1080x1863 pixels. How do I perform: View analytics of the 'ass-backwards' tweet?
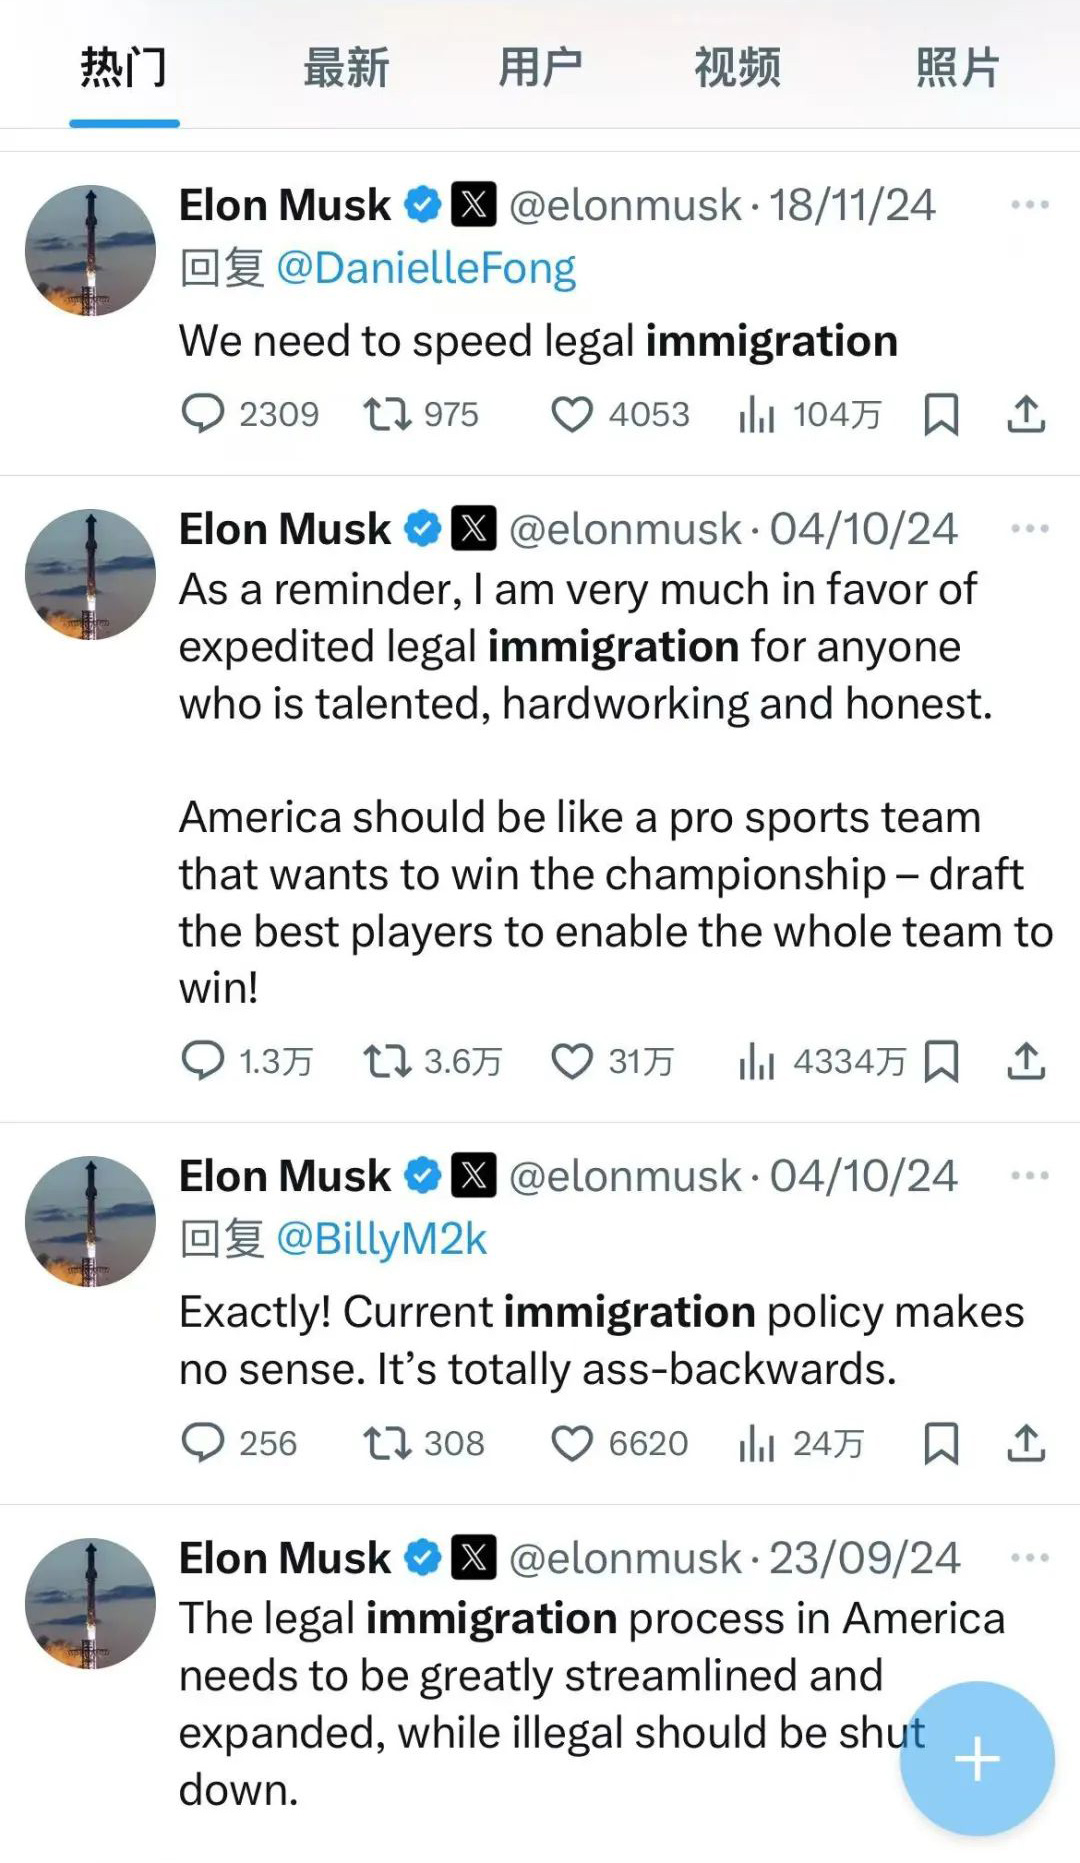pos(757,1443)
